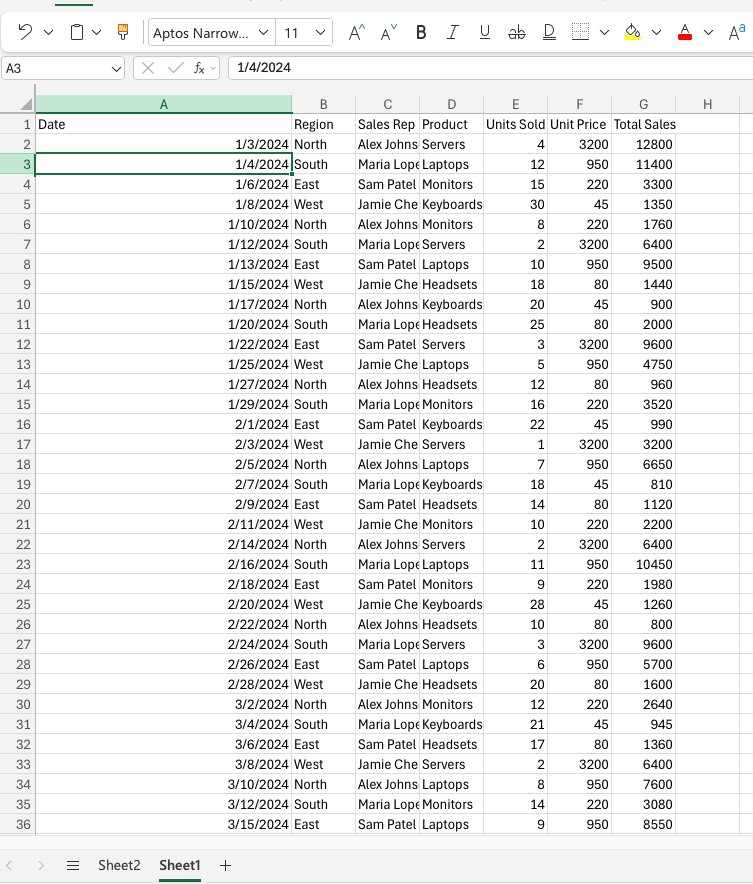Toggle Strikethrough formatting
Screen dimensions: 753x884
pos(516,33)
